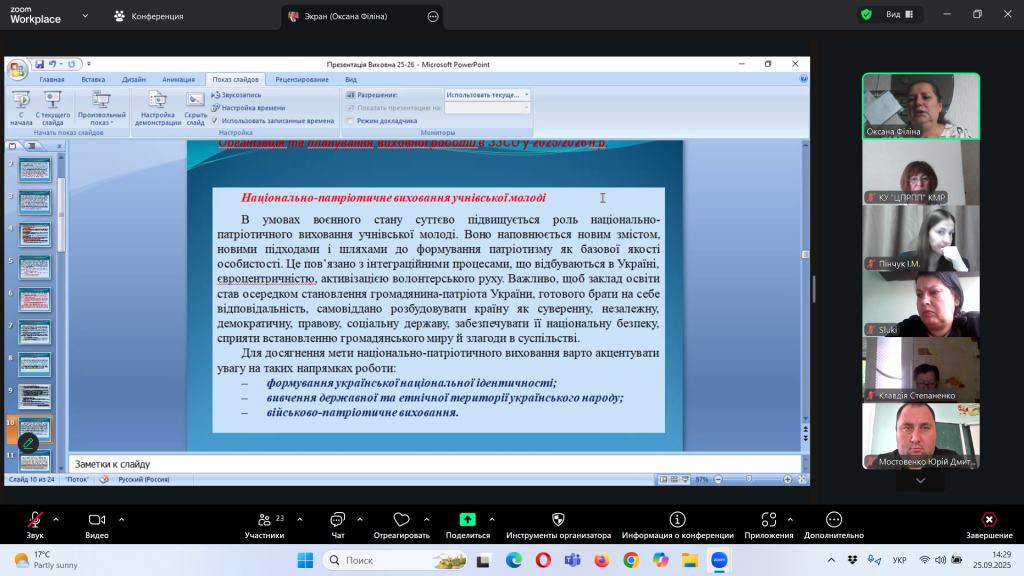Unmute microphone with the Звук button
This screenshot has width=1024, height=576.
(x=35, y=520)
